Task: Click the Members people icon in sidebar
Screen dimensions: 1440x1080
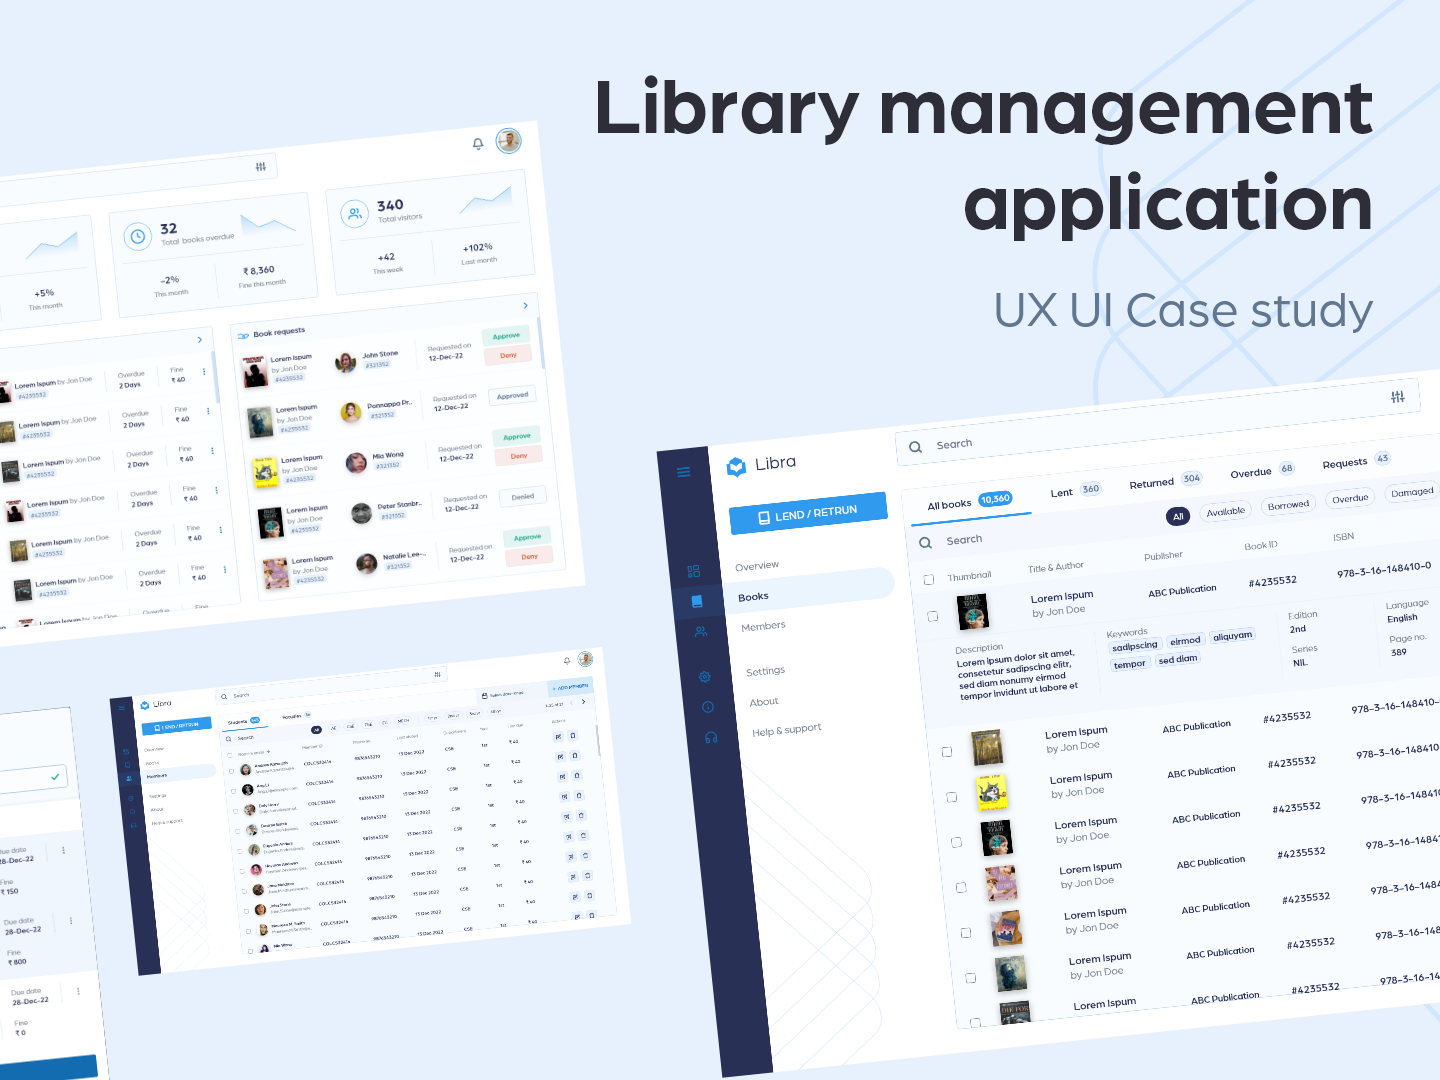Action: (x=700, y=631)
